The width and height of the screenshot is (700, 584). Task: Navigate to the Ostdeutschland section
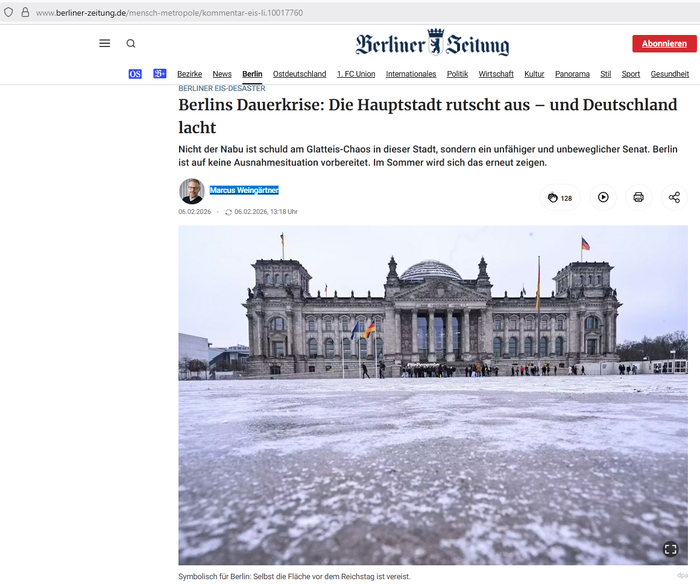pos(299,74)
